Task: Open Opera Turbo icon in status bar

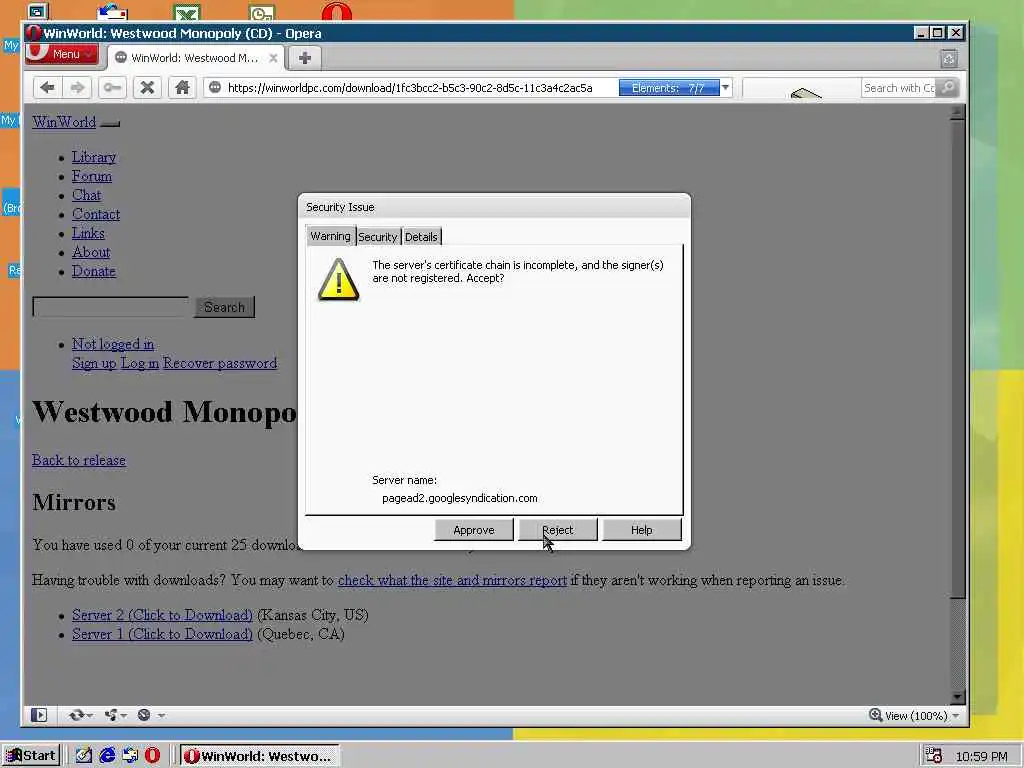Action: click(144, 715)
